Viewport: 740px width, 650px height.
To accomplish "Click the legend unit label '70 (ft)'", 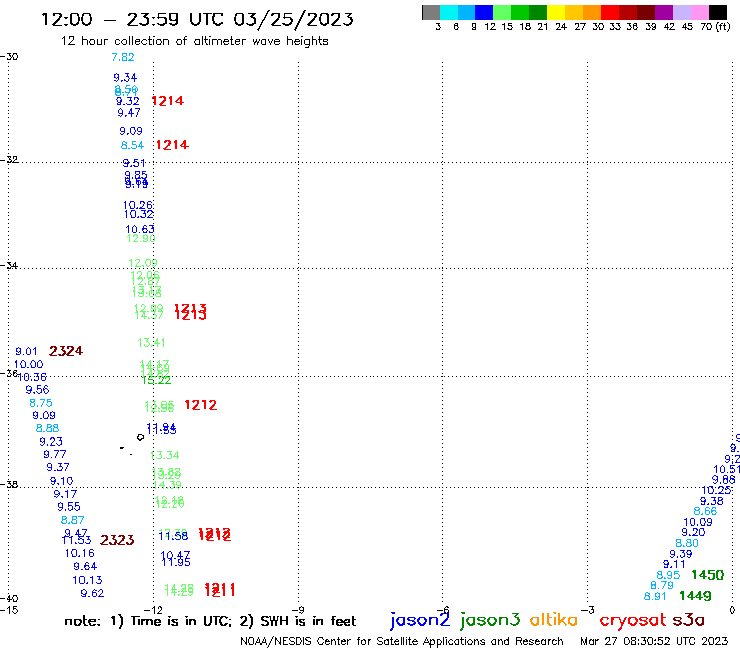I will [x=715, y=27].
